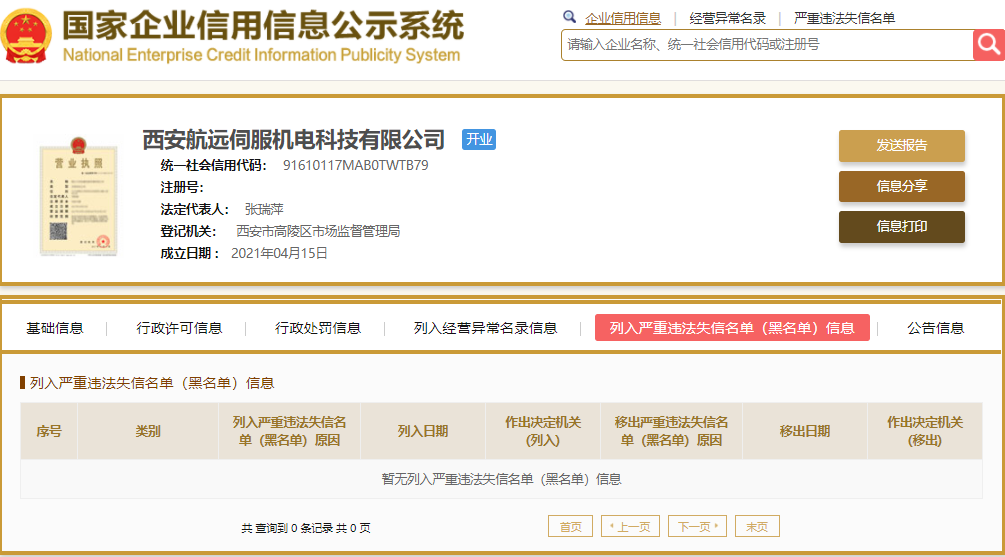The width and height of the screenshot is (1005, 557).
Task: Click the 列入严重违法失信名单（黑名单）原因 column header
Action: tap(290, 431)
